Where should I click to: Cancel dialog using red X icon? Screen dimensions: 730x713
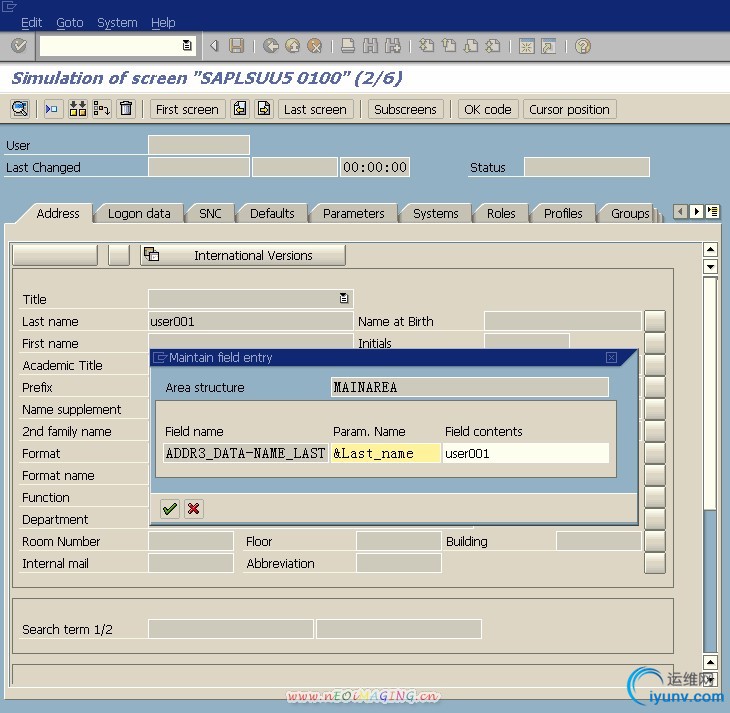click(194, 508)
